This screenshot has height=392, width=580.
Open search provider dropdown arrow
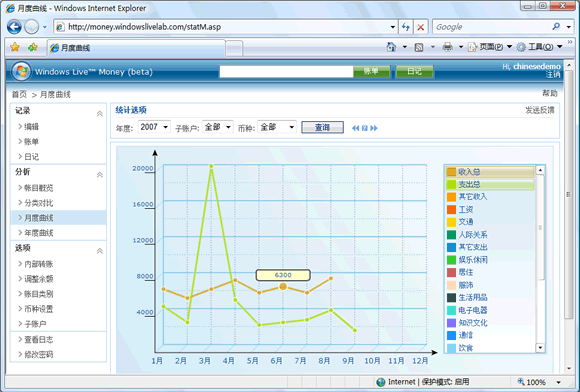point(569,27)
